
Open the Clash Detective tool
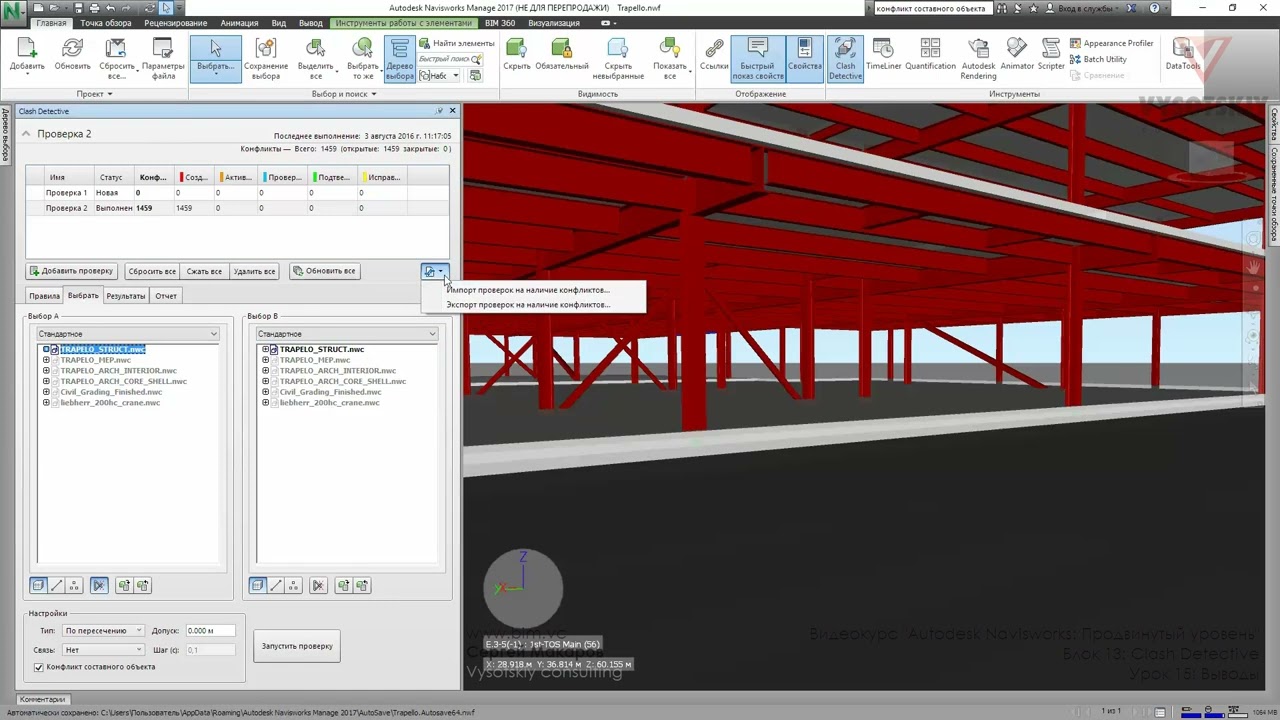point(845,58)
